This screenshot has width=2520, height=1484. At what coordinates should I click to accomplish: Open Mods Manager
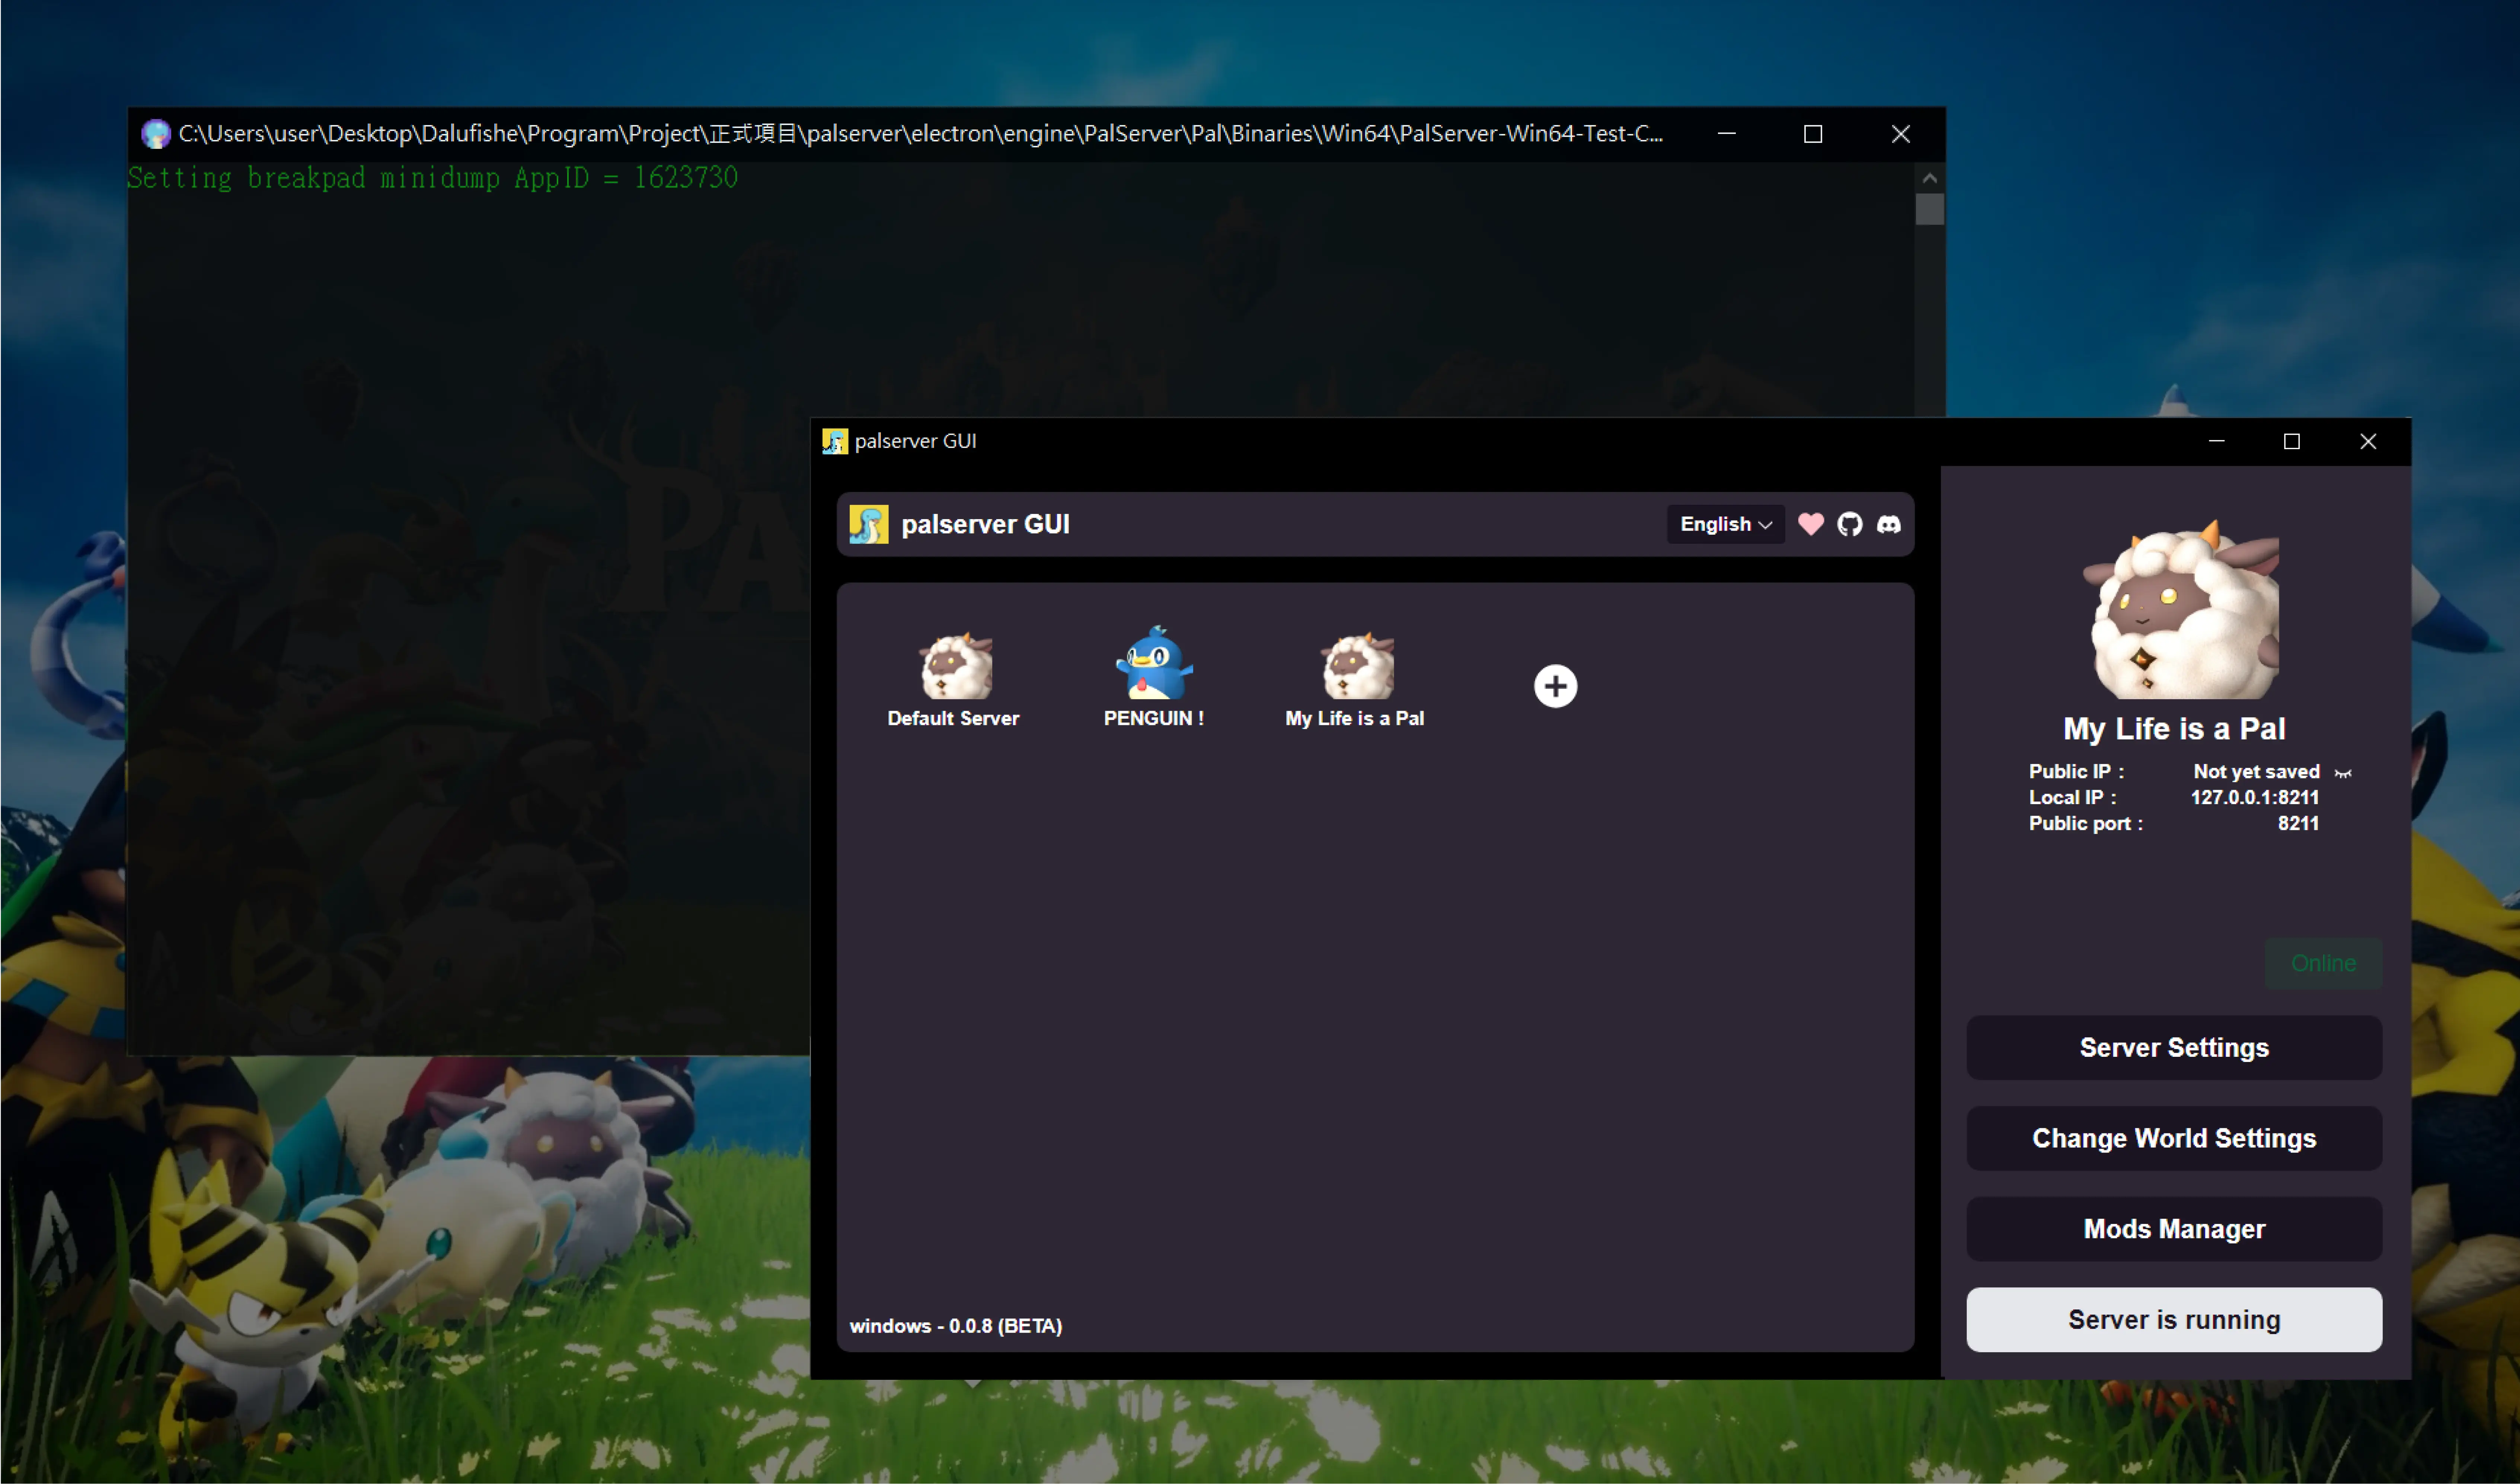point(2174,1229)
